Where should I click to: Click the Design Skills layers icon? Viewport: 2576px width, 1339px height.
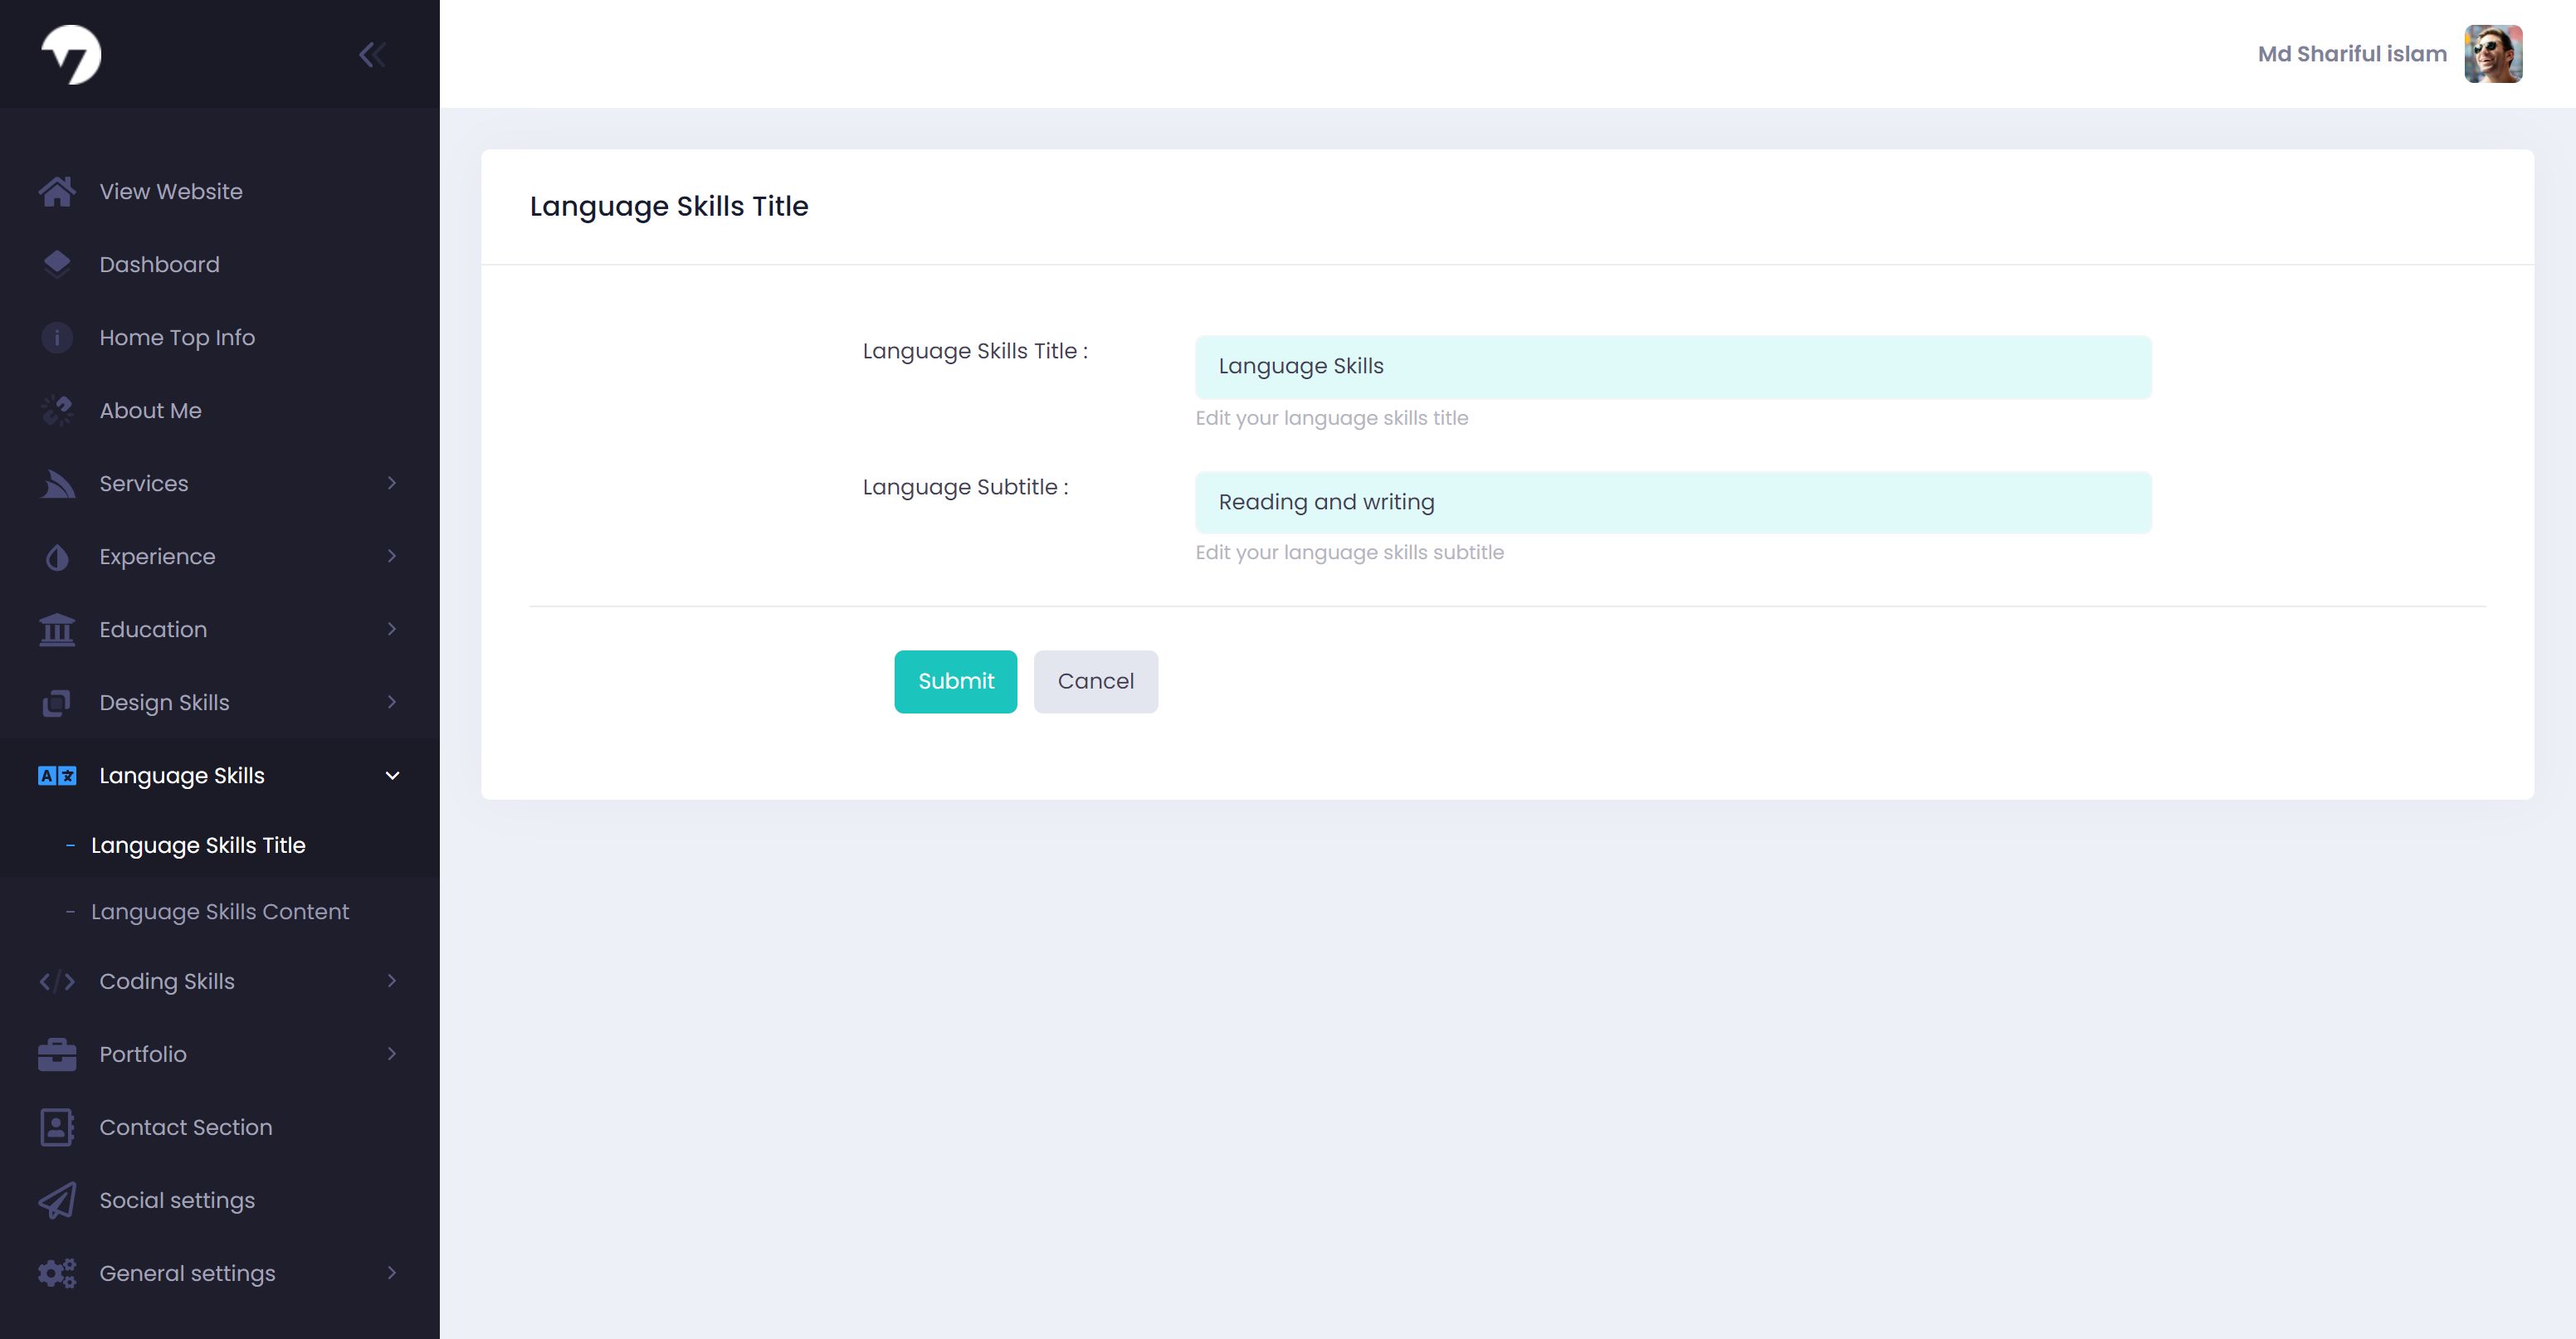[x=57, y=703]
